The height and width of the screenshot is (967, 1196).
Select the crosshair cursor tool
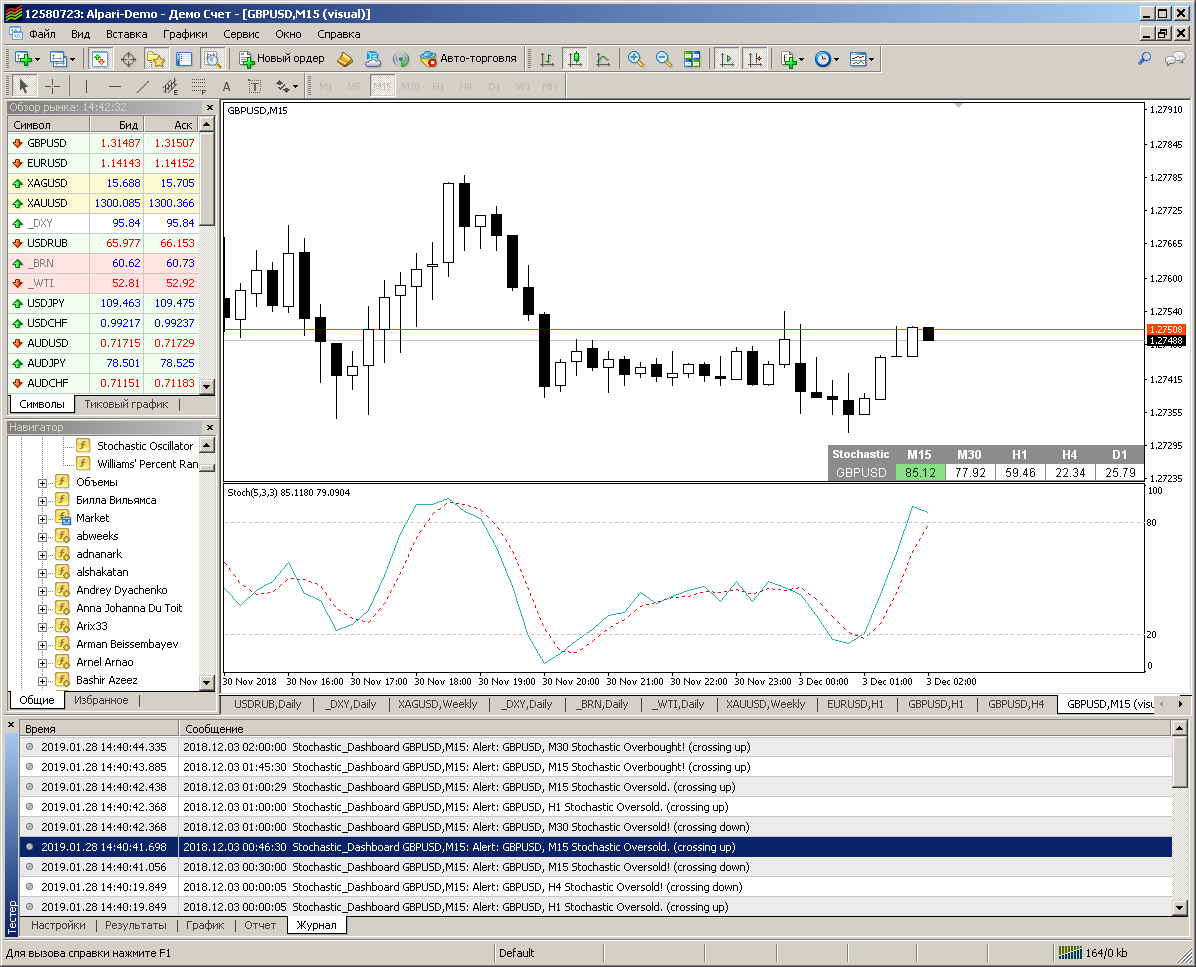click(53, 86)
